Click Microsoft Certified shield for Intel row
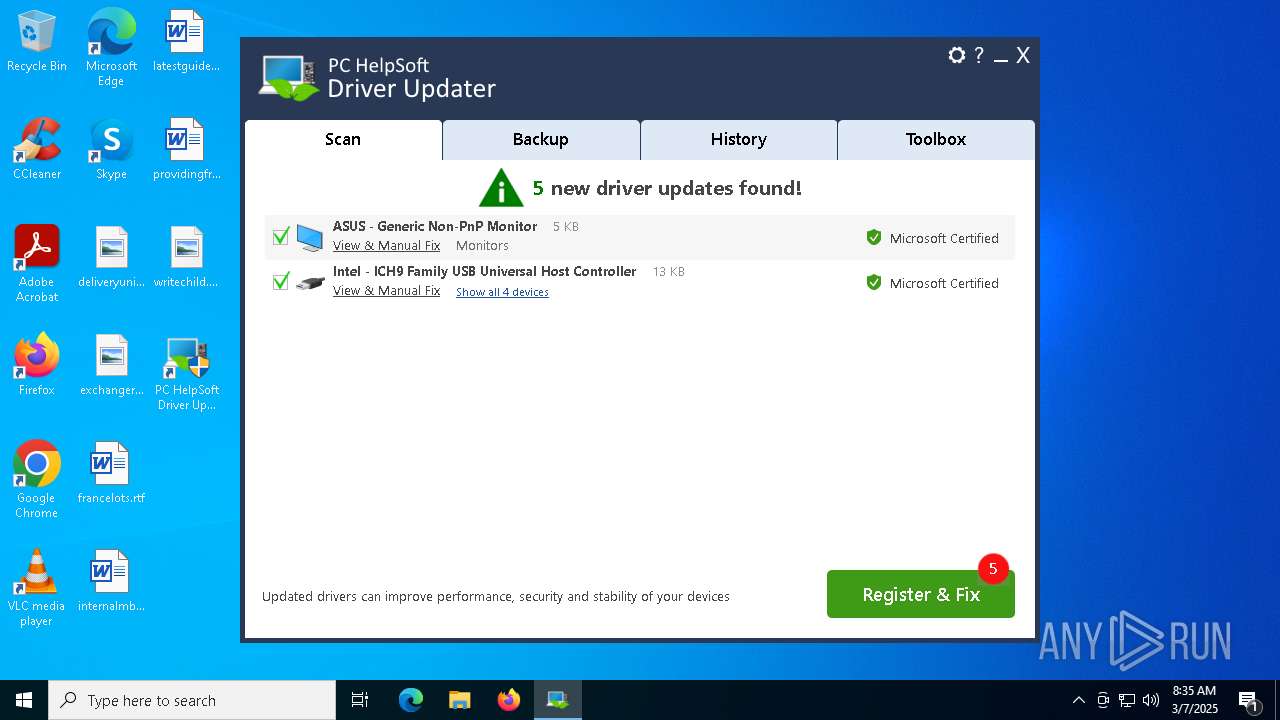Image resolution: width=1280 pixels, height=720 pixels. tap(874, 283)
